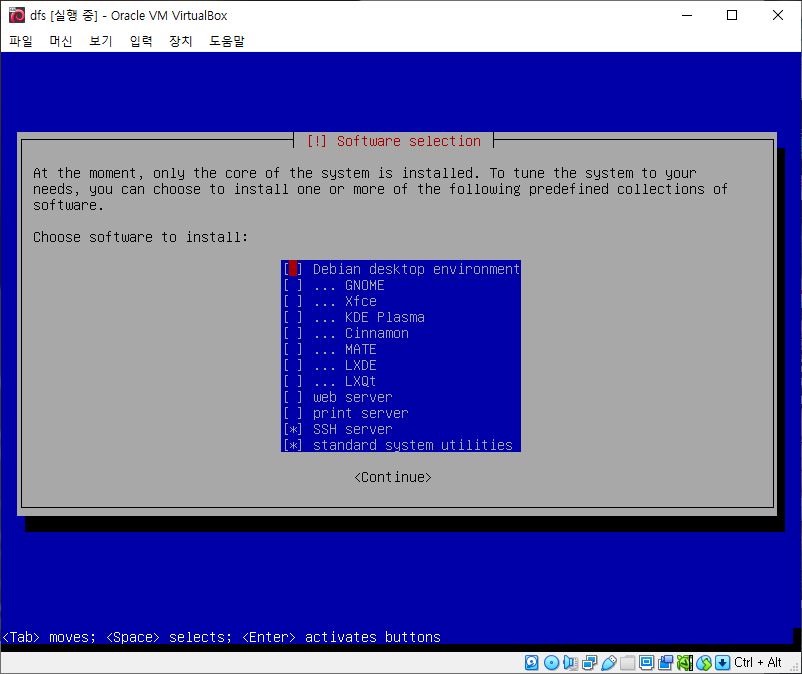
Task: Toggle the MATE checkbox
Action: pyautogui.click(x=293, y=349)
